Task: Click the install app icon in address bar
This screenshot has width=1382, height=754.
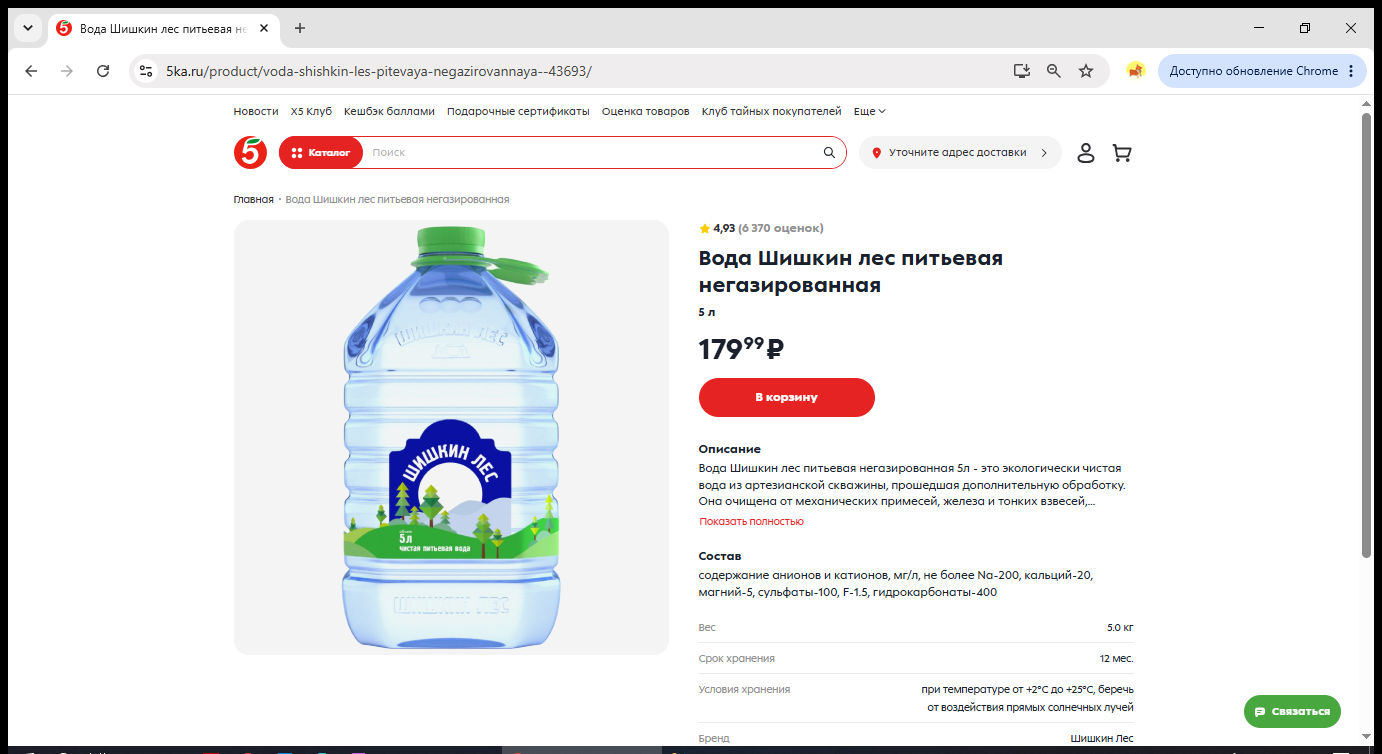Action: pos(1021,71)
